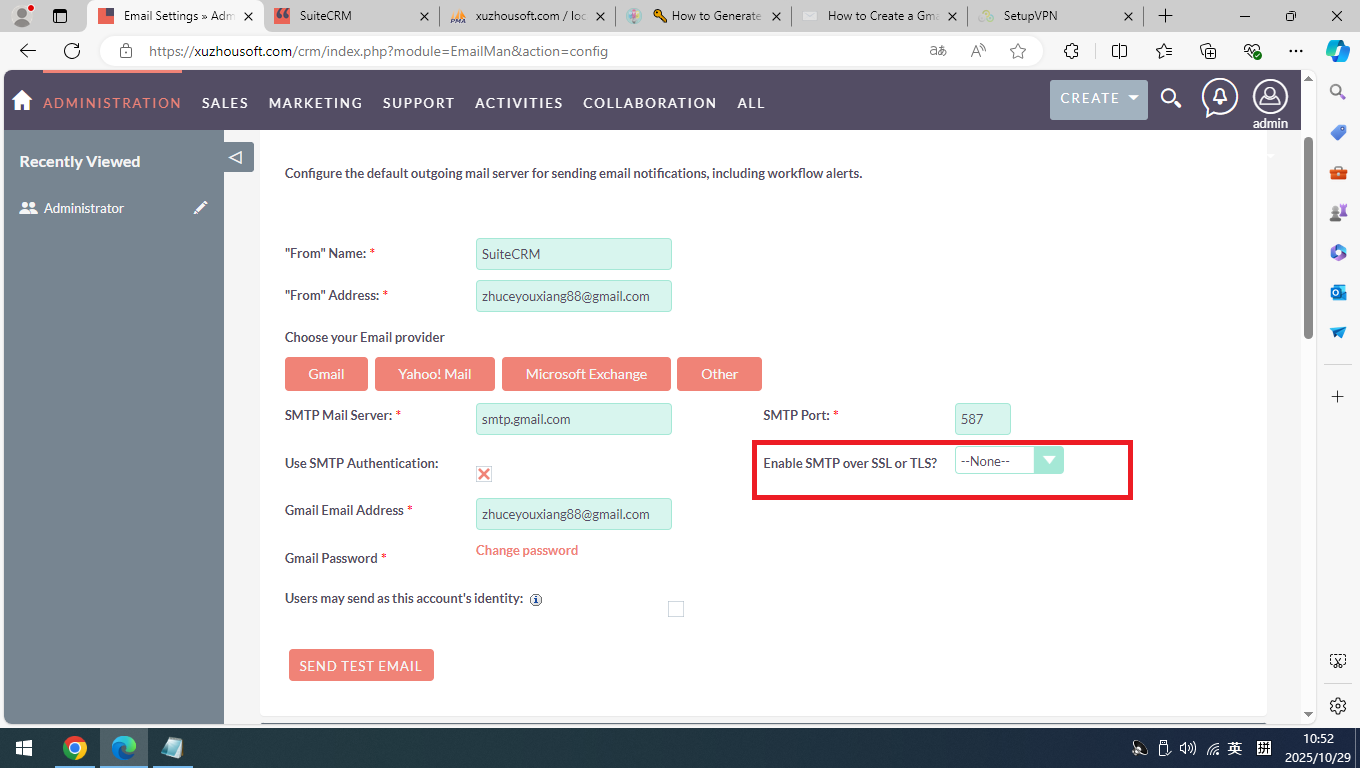Refresh the page in the browser
The width and height of the screenshot is (1360, 768).
(72, 51)
